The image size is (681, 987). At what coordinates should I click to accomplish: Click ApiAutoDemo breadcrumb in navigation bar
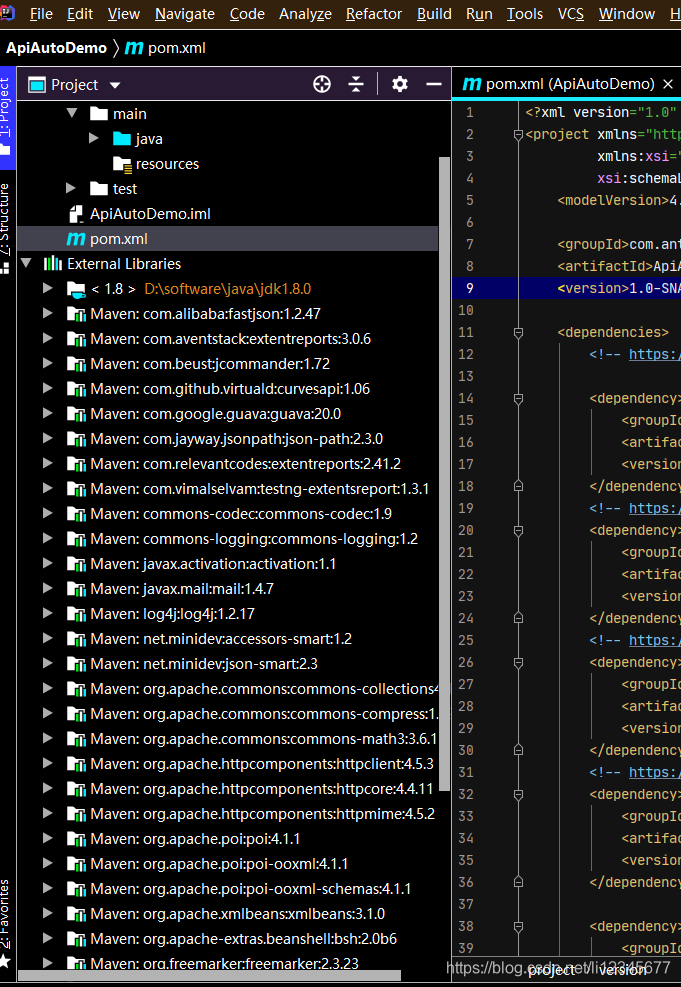(x=56, y=48)
